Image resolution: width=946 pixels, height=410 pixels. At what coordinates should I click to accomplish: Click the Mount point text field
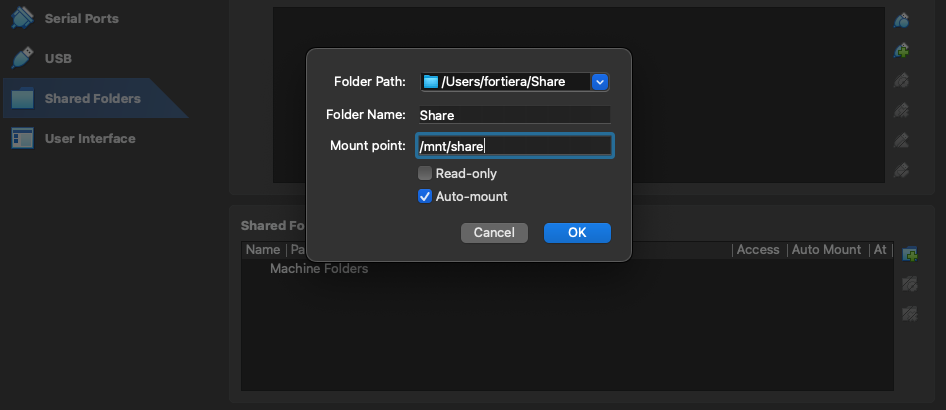[514, 146]
